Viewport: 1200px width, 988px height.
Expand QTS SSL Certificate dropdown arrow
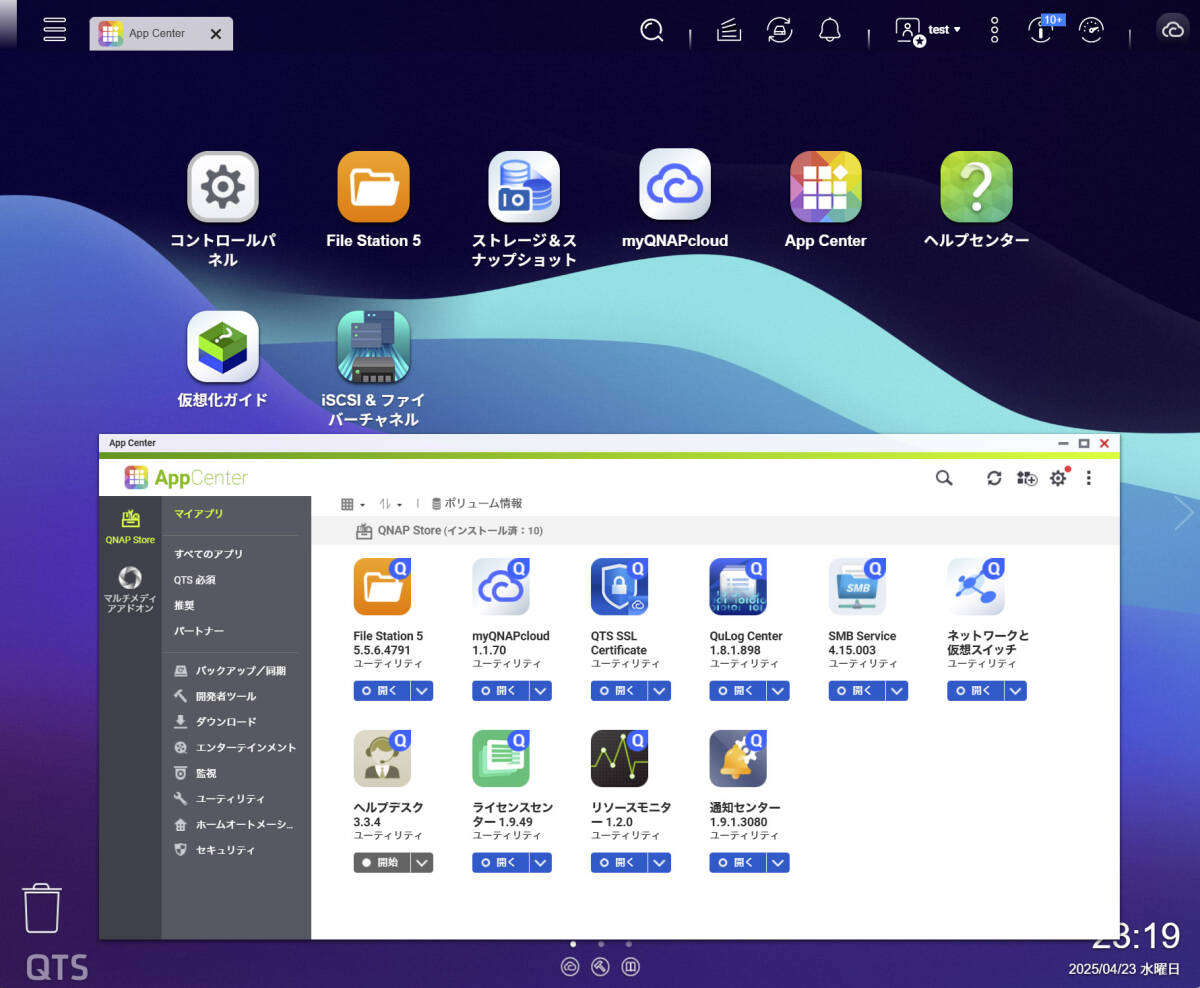660,690
